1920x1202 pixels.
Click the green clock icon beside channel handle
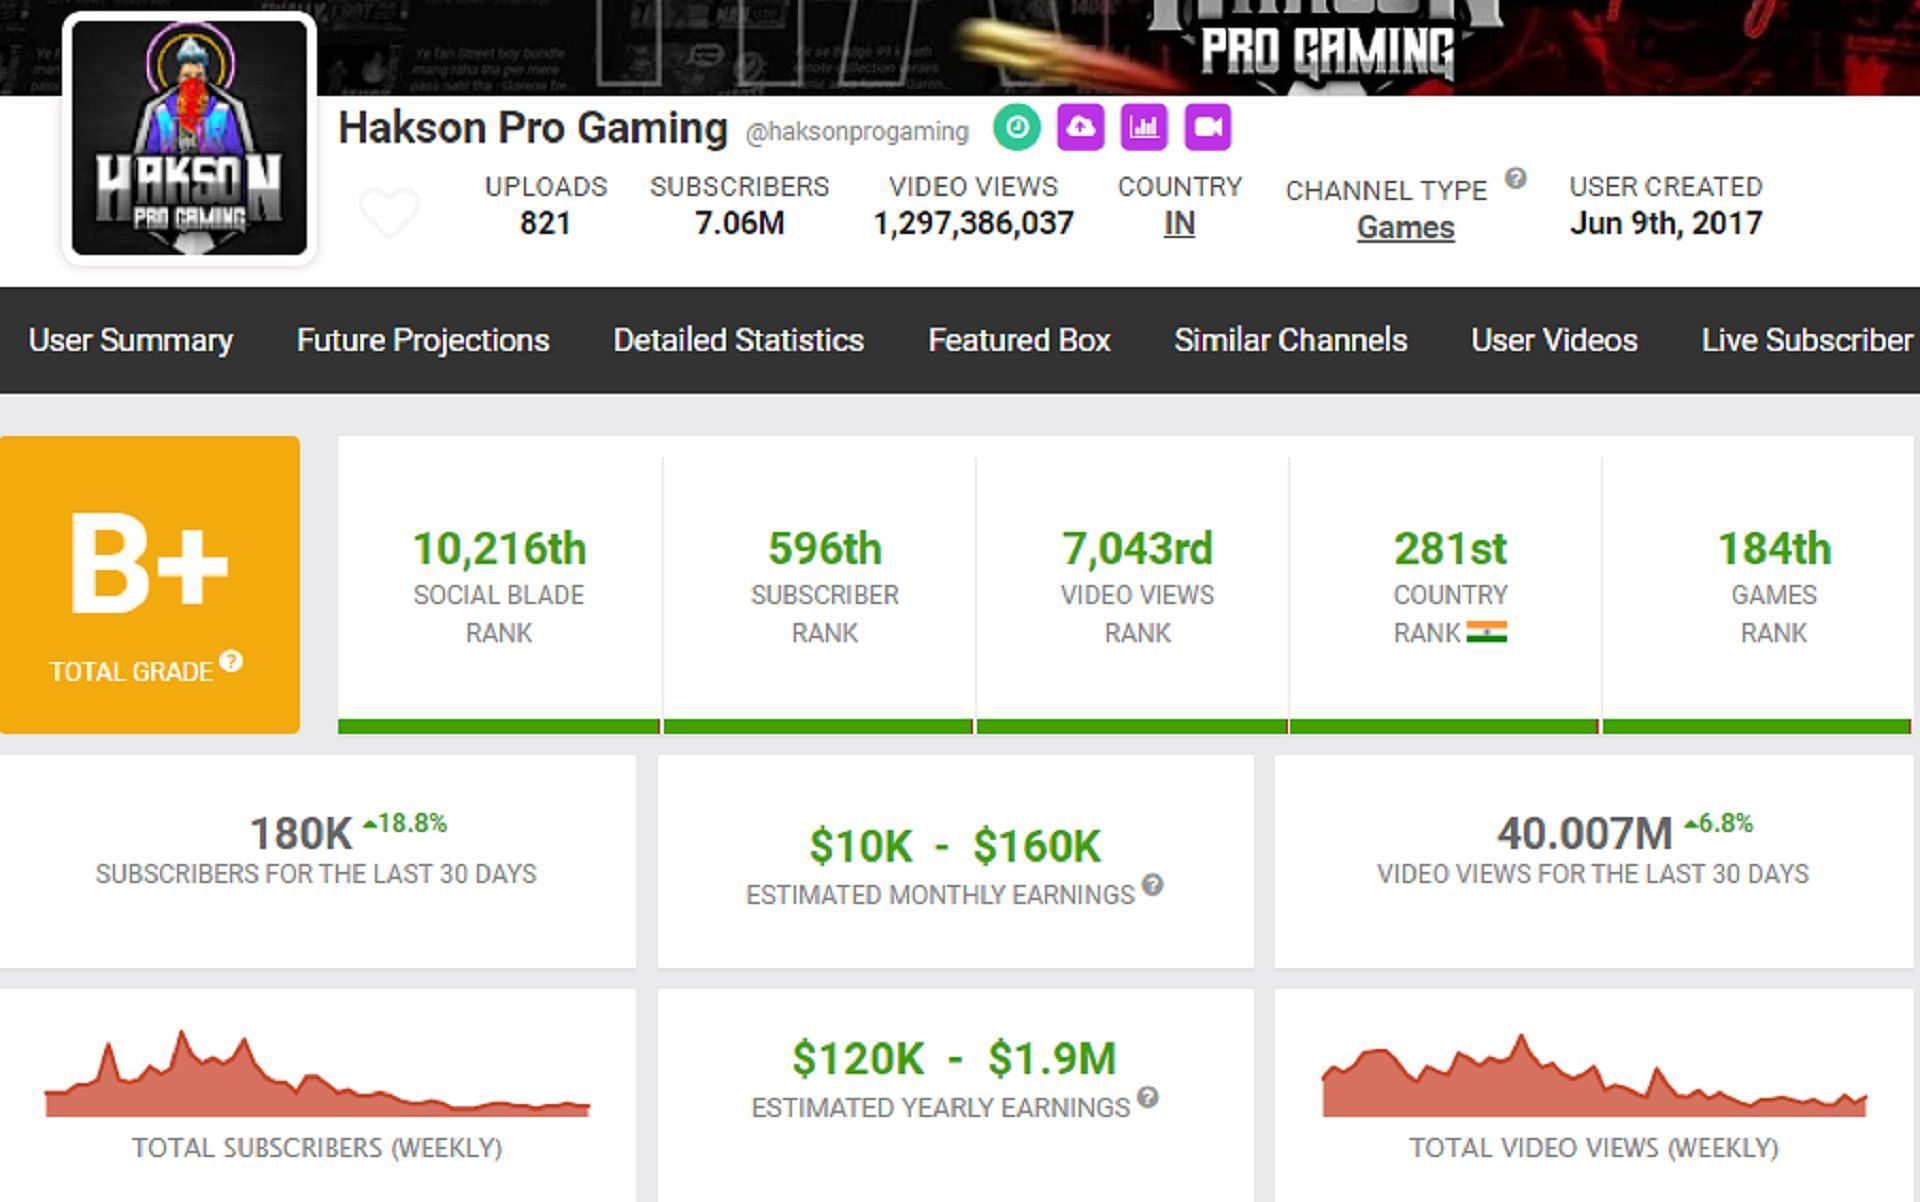pos(1017,128)
